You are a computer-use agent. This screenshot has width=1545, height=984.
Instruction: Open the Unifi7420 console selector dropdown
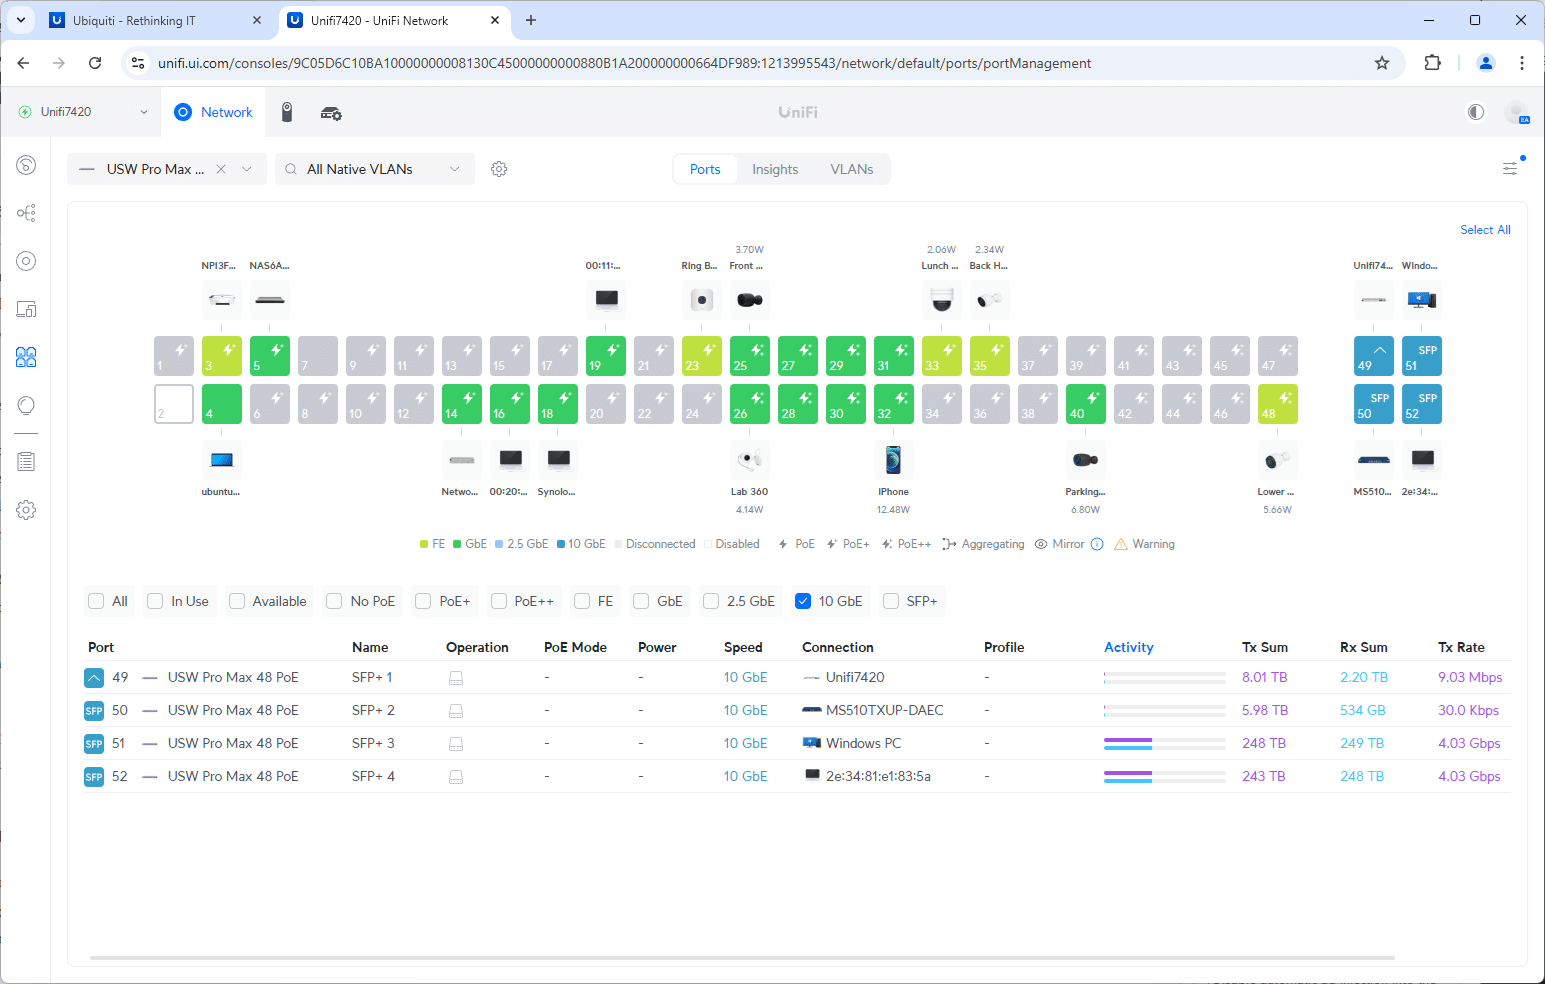pyautogui.click(x=83, y=112)
